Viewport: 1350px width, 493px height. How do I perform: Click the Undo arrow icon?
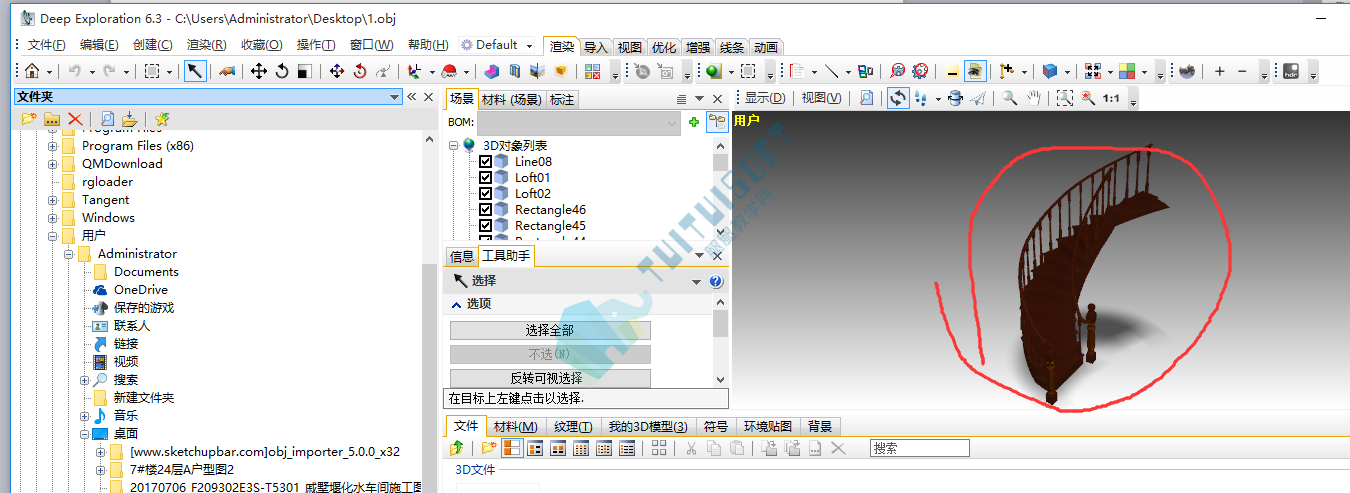pyautogui.click(x=74, y=71)
